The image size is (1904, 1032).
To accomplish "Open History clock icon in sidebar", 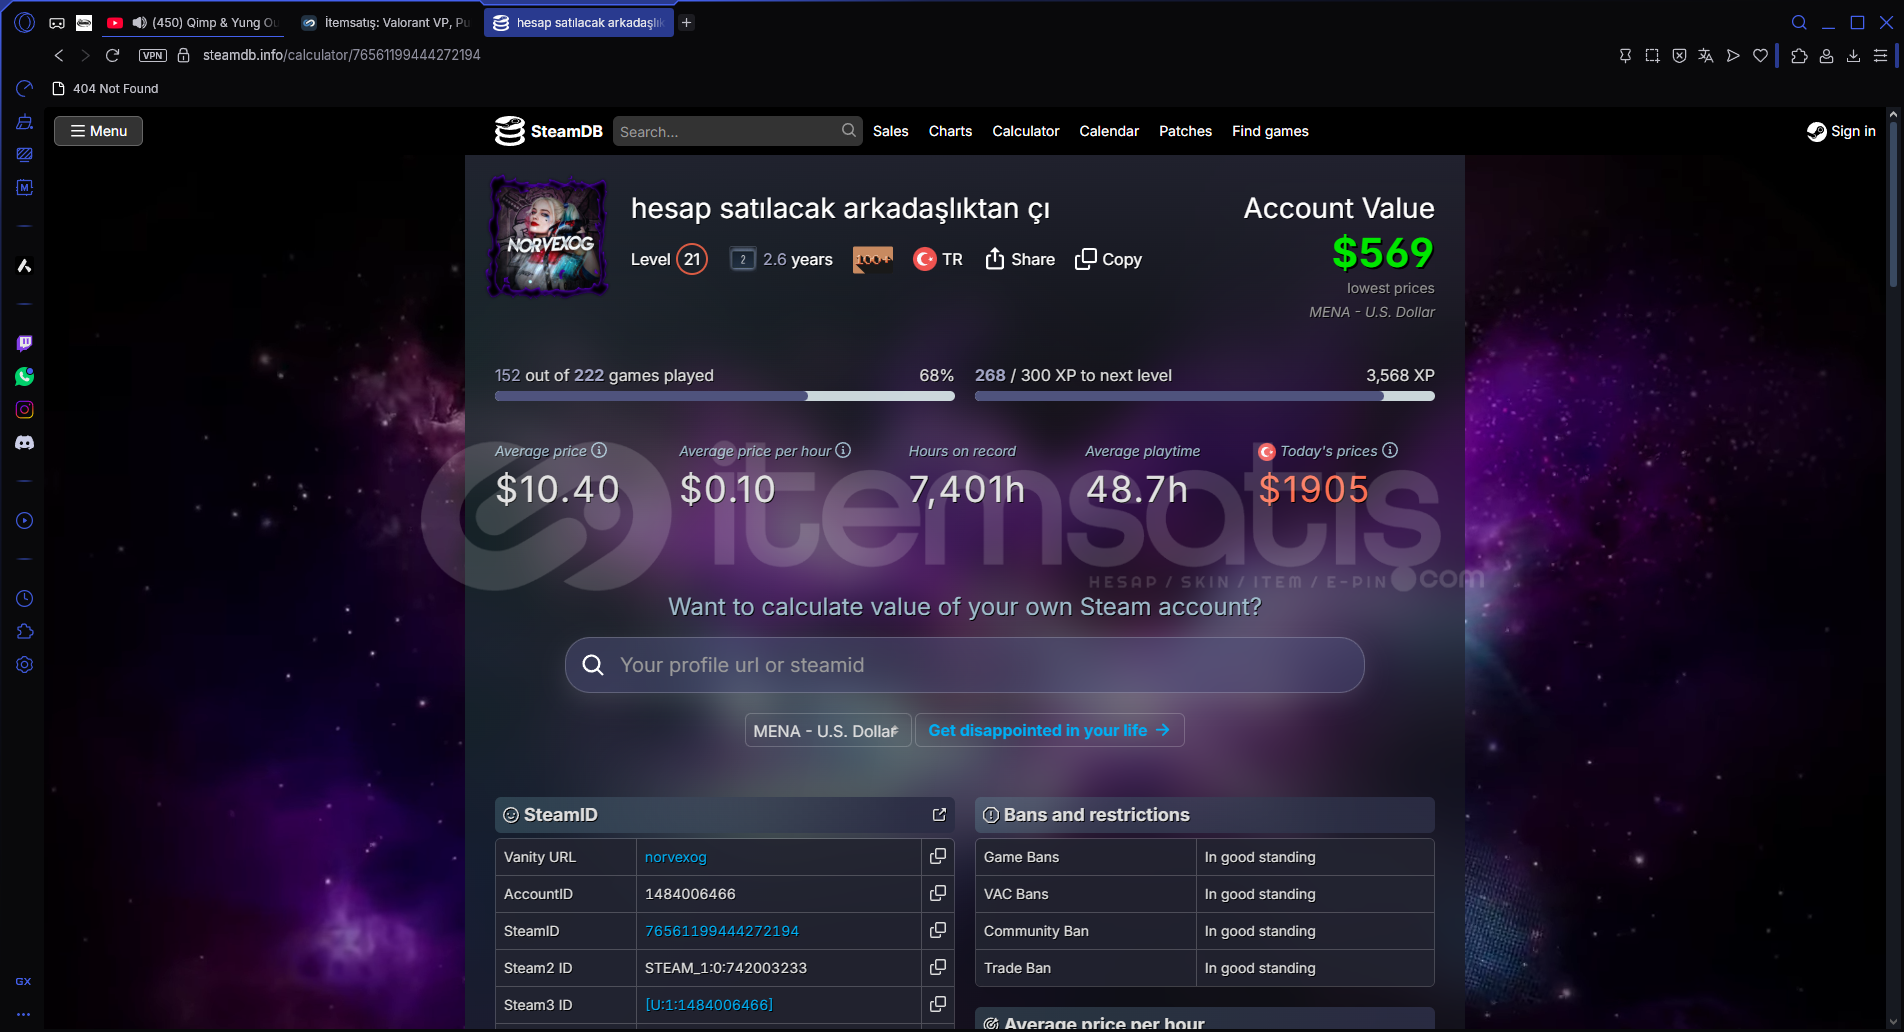I will click(25, 598).
